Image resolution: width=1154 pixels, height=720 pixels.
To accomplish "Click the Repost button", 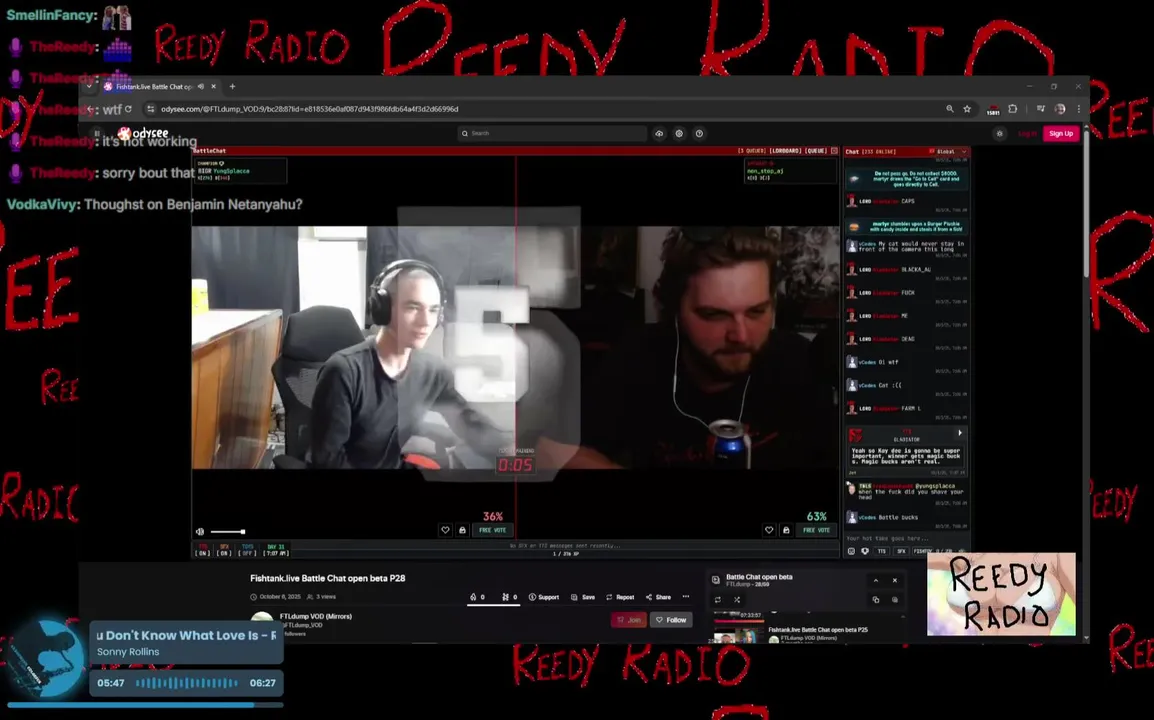I will [620, 597].
